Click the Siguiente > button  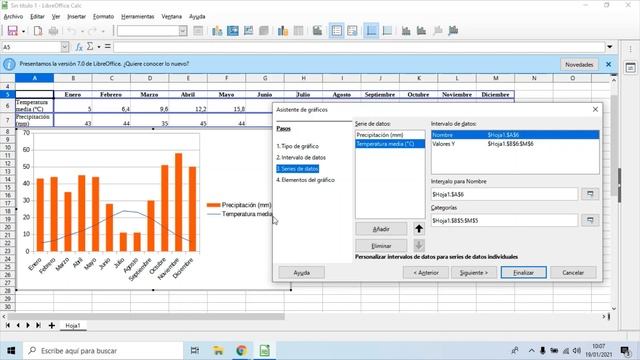[473, 272]
